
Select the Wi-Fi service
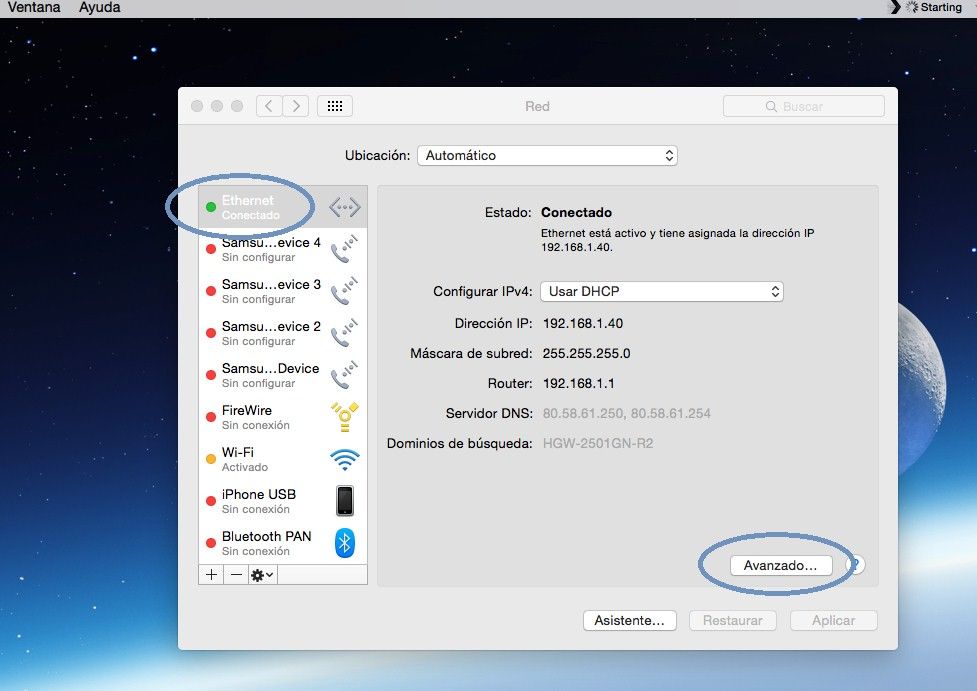[283, 459]
